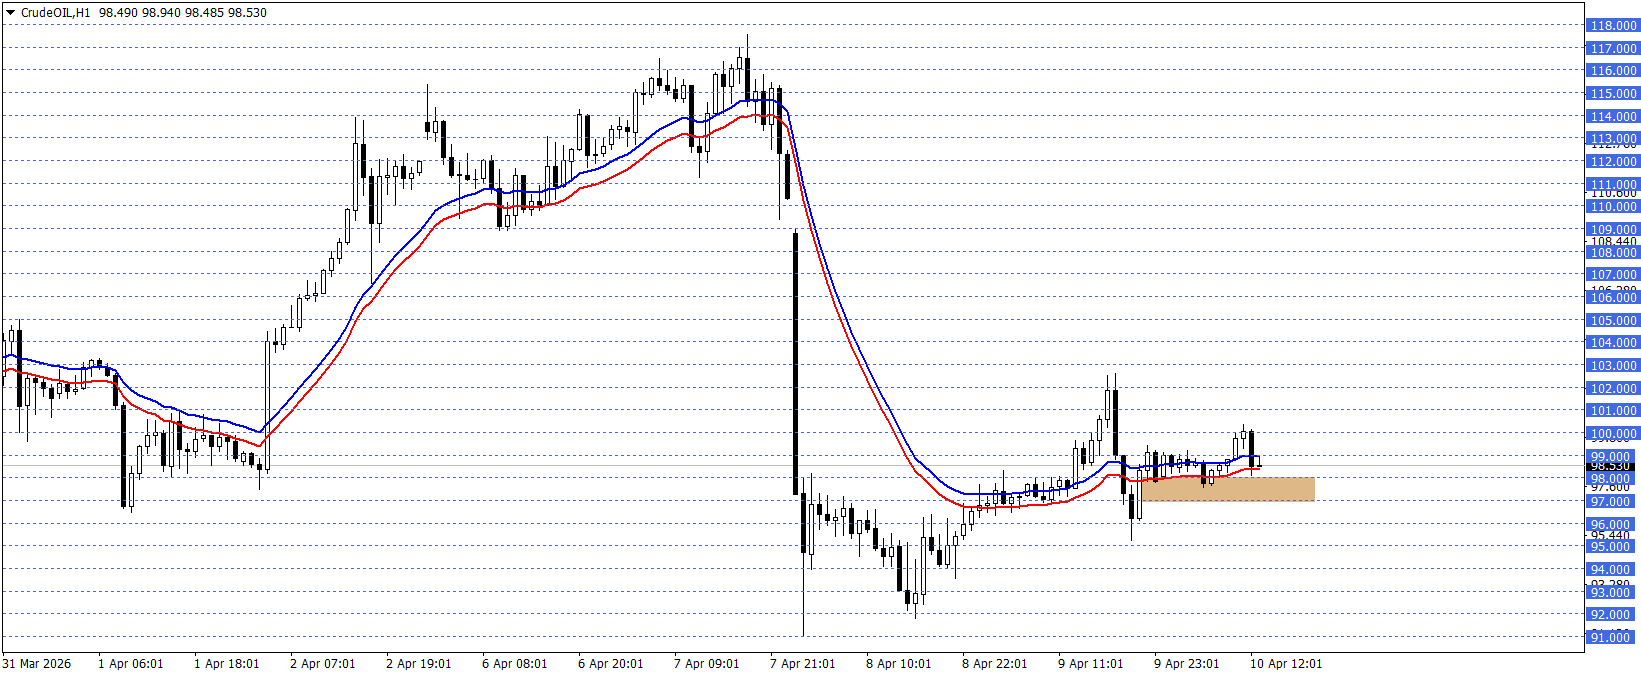Select the 105.000 price level label
This screenshot has height=676, width=1641.
[x=1612, y=321]
